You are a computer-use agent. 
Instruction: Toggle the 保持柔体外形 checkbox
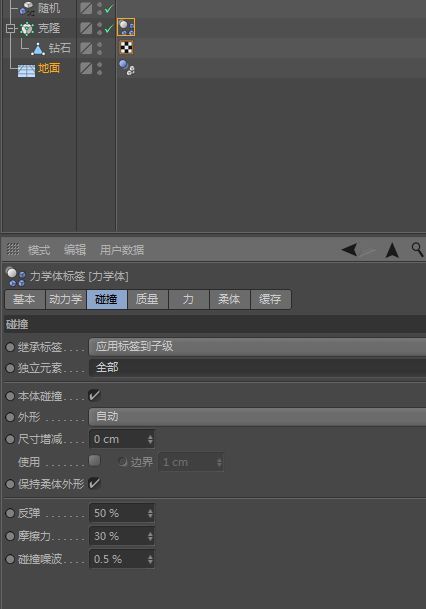(94, 483)
